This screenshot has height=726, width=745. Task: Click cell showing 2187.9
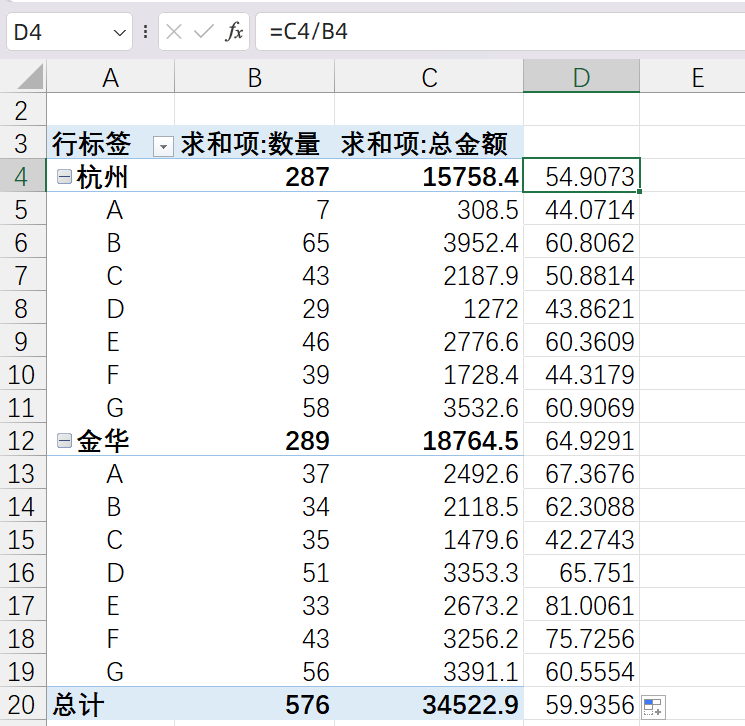pyautogui.click(x=429, y=275)
